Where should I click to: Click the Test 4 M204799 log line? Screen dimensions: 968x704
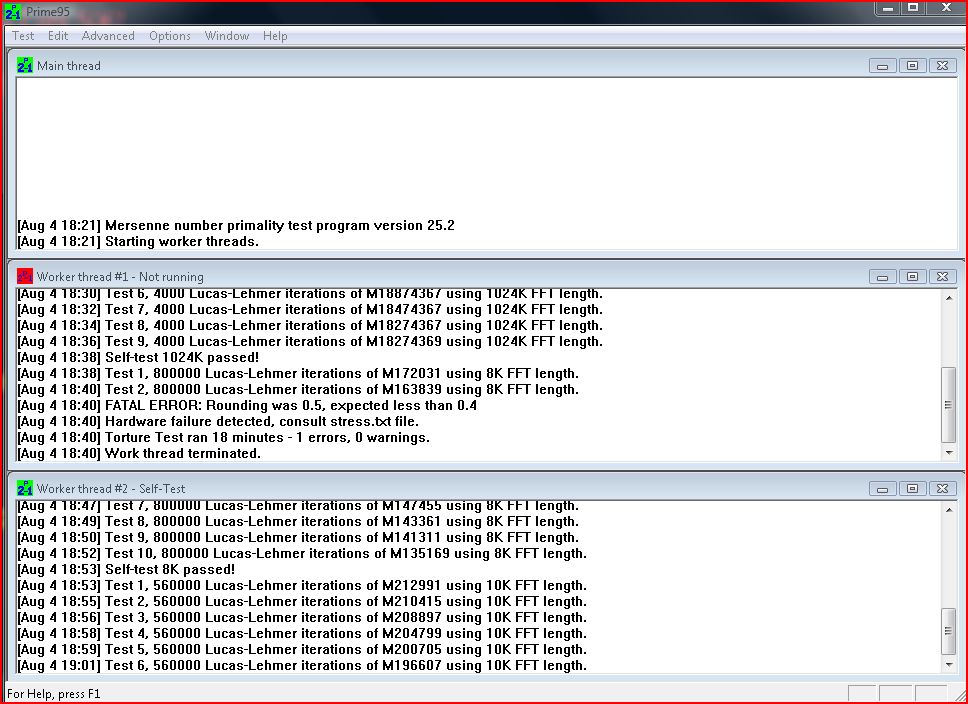302,634
